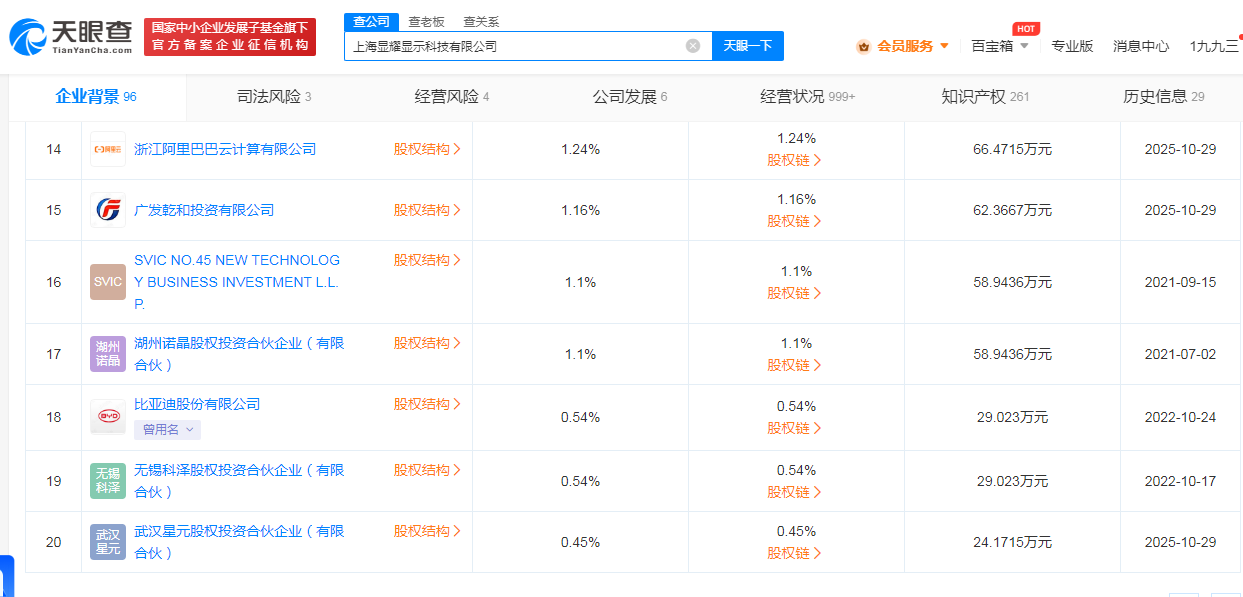Open the 专业版 link

pyautogui.click(x=1072, y=46)
